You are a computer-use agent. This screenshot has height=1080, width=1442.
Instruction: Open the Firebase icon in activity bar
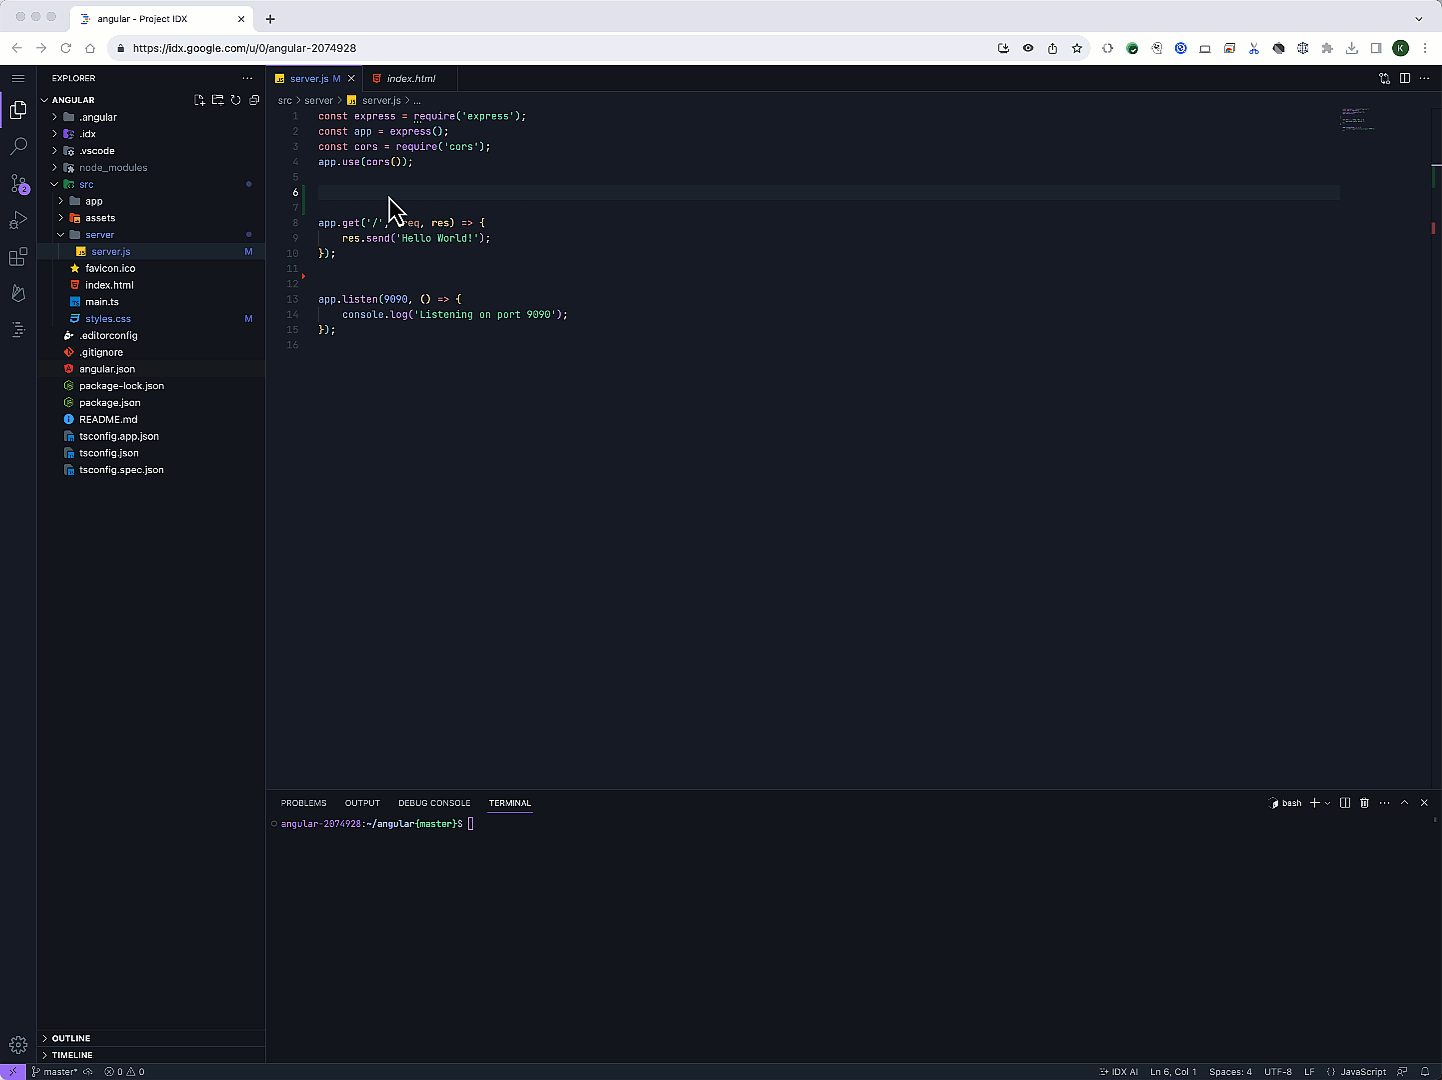[x=18, y=293]
